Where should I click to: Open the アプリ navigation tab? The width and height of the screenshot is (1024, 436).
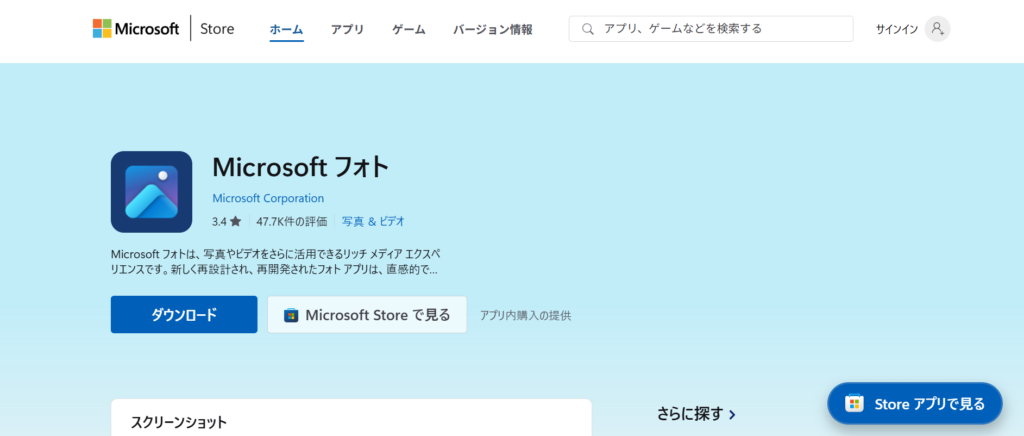[x=347, y=29]
